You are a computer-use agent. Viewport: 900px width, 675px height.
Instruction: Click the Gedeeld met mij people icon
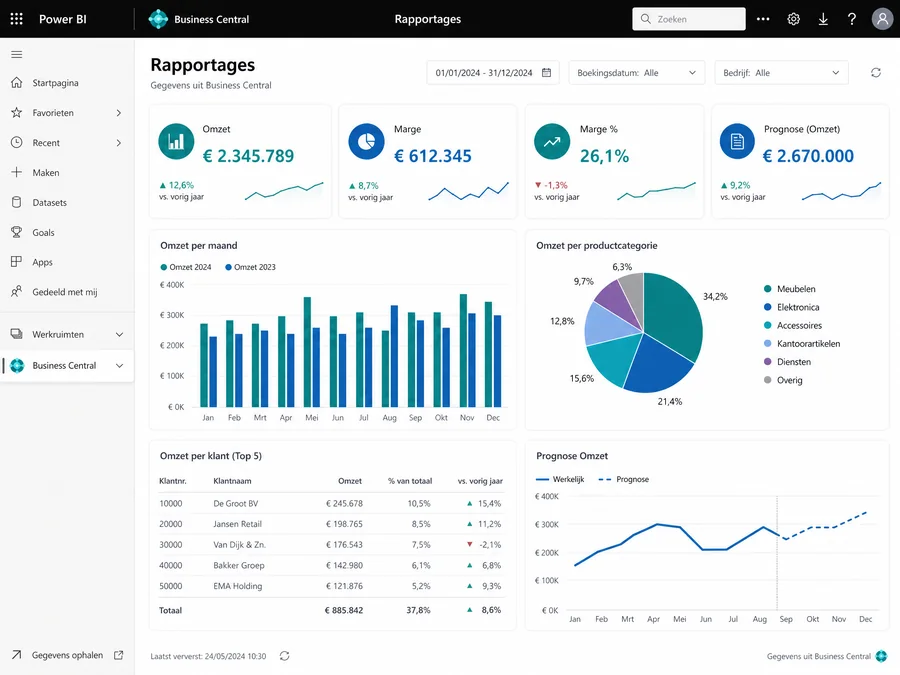click(17, 292)
